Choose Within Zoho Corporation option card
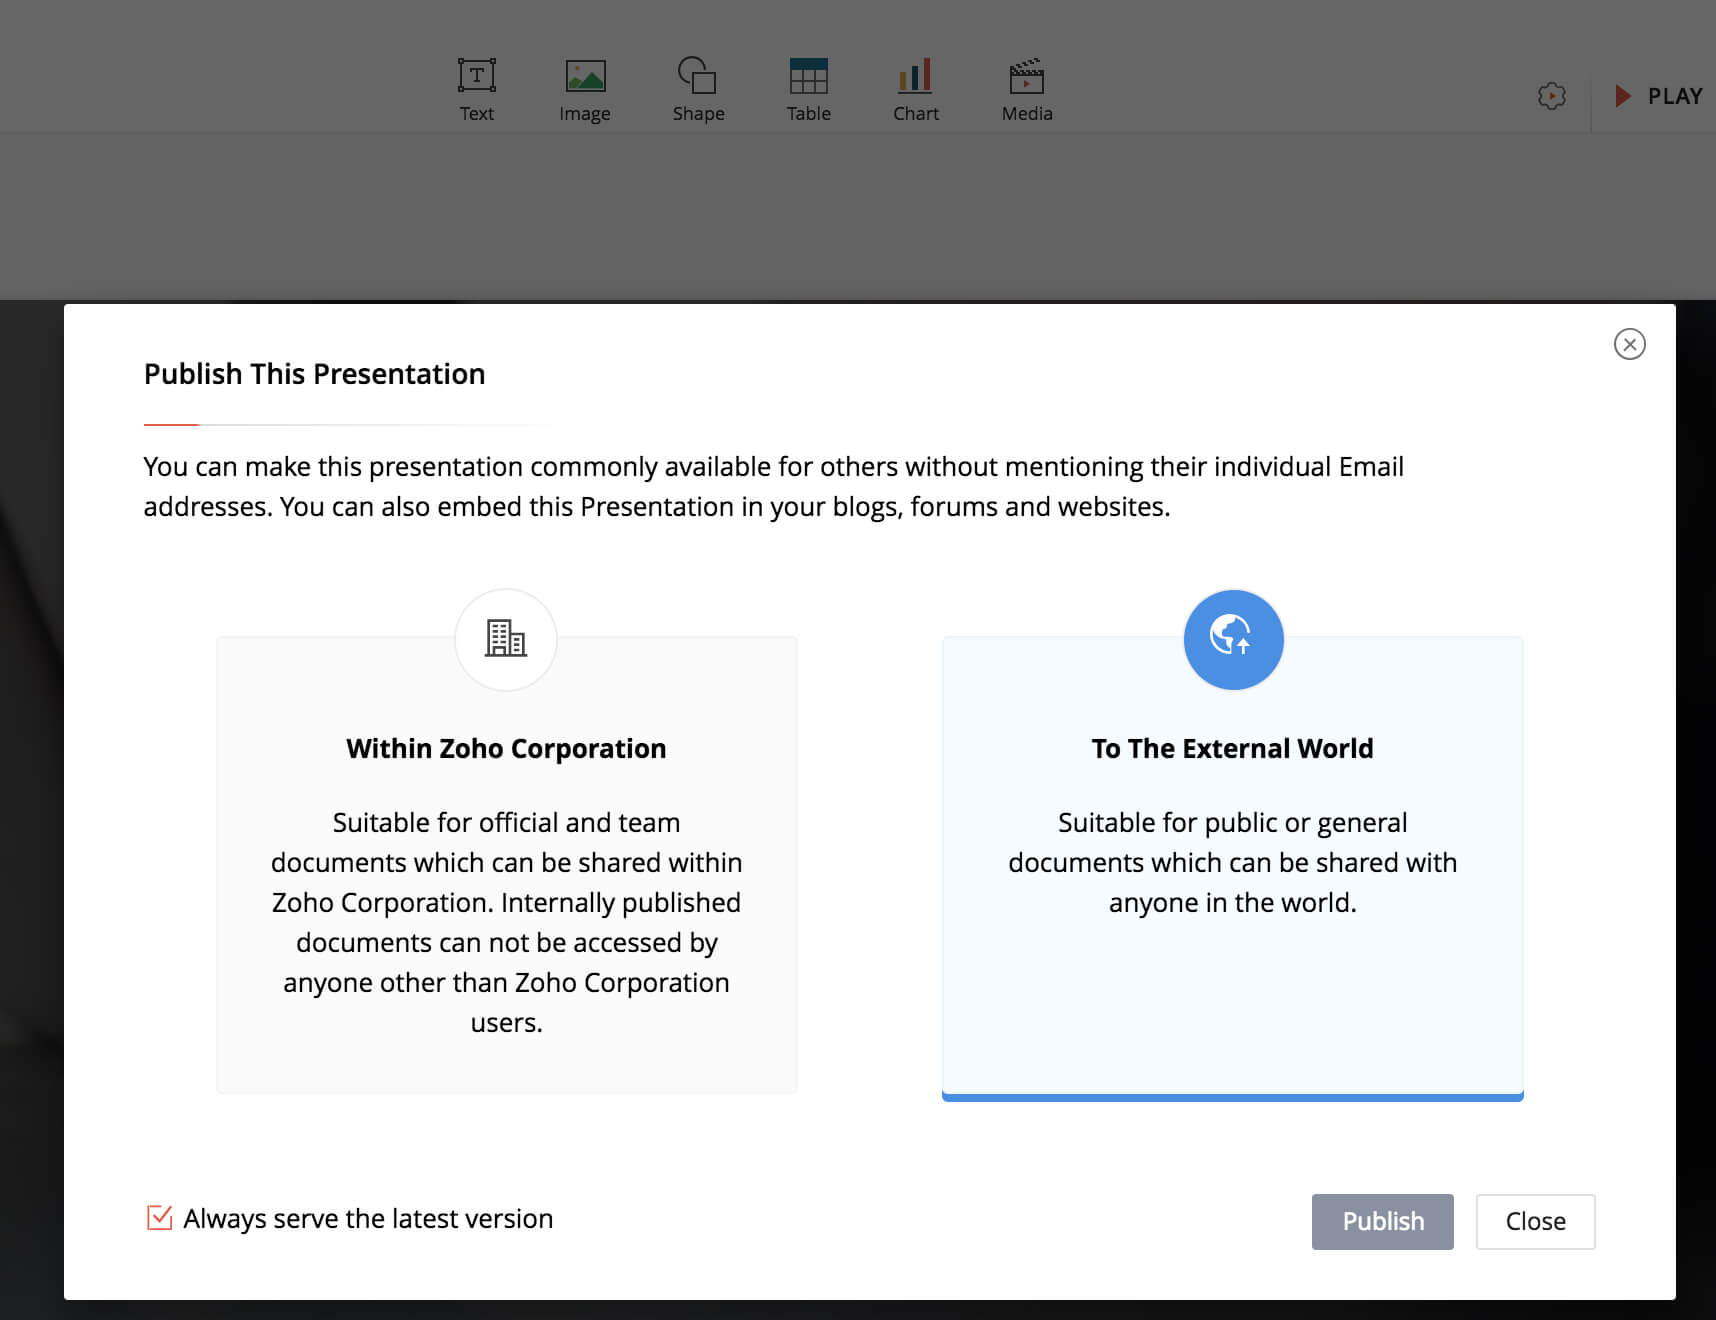The height and width of the screenshot is (1320, 1716). pyautogui.click(x=507, y=865)
